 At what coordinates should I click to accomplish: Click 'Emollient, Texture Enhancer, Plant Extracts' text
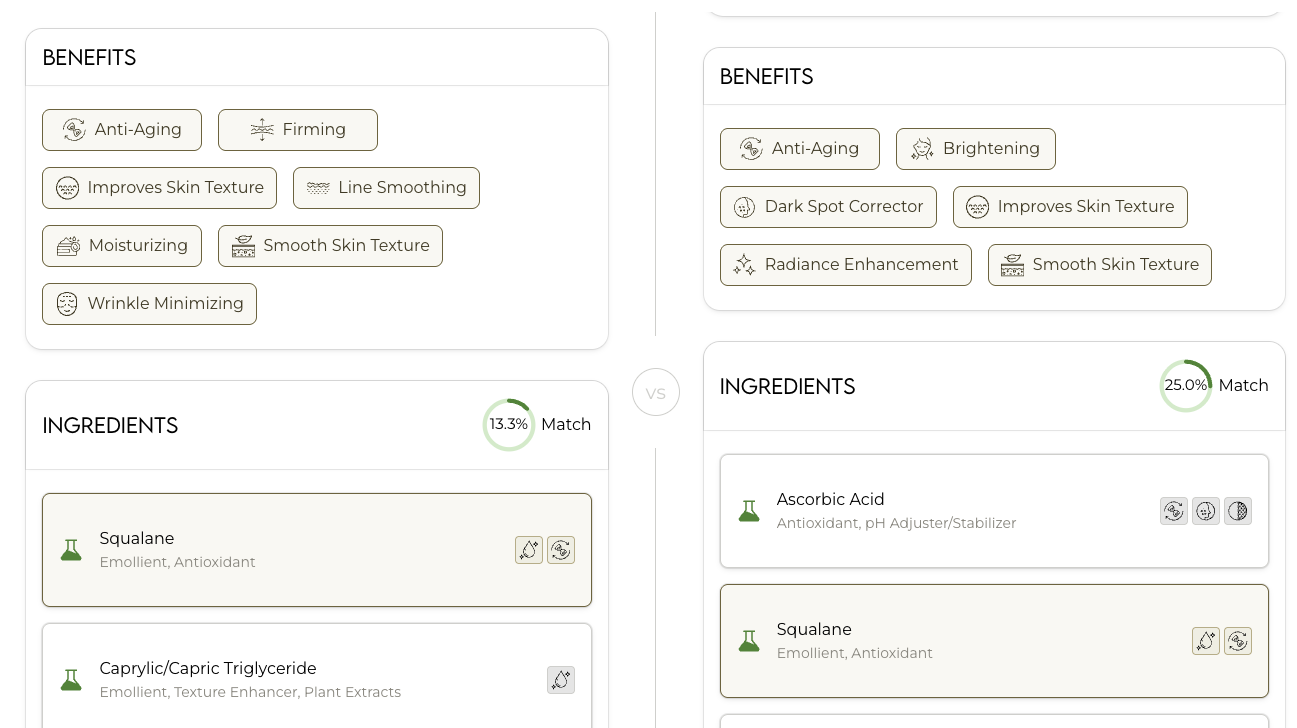pos(250,692)
